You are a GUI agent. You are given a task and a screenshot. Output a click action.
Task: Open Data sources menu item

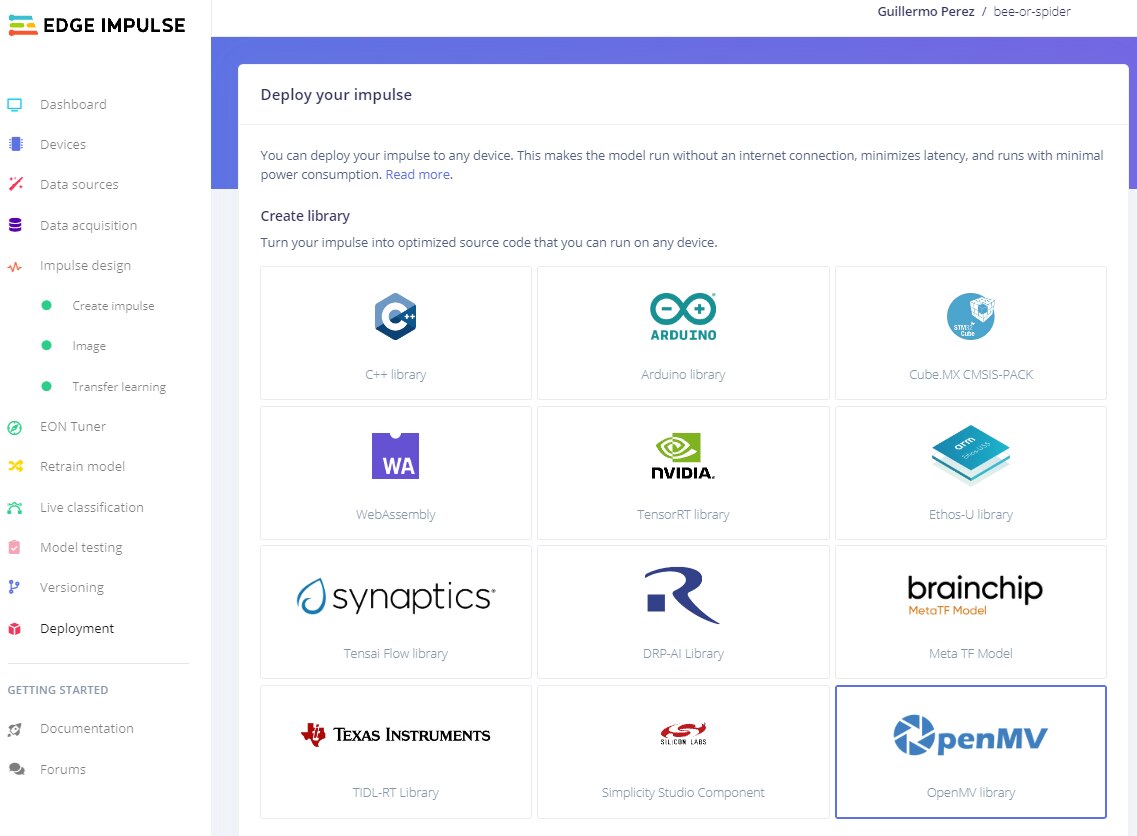(x=79, y=184)
